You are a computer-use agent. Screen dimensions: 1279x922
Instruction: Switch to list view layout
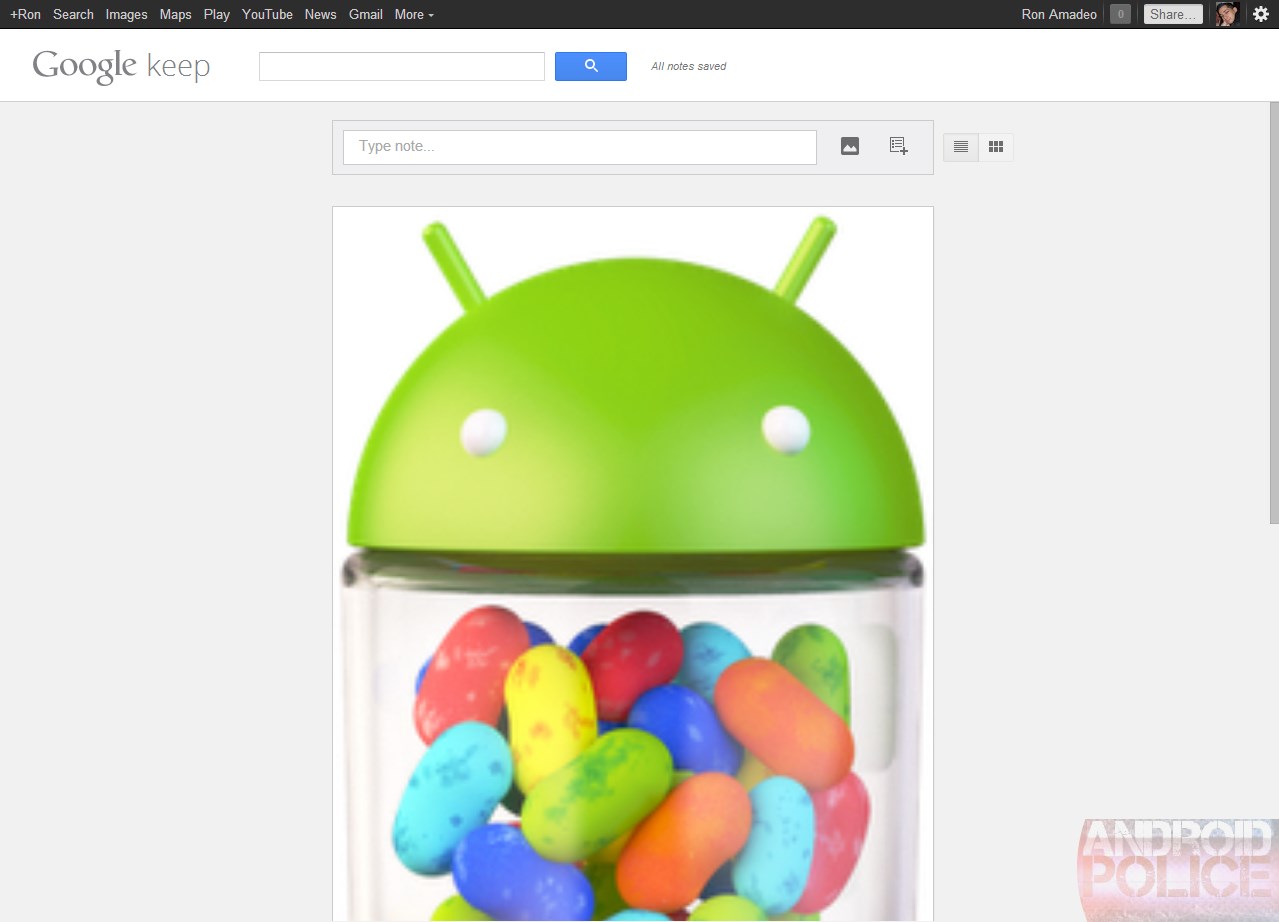[960, 147]
